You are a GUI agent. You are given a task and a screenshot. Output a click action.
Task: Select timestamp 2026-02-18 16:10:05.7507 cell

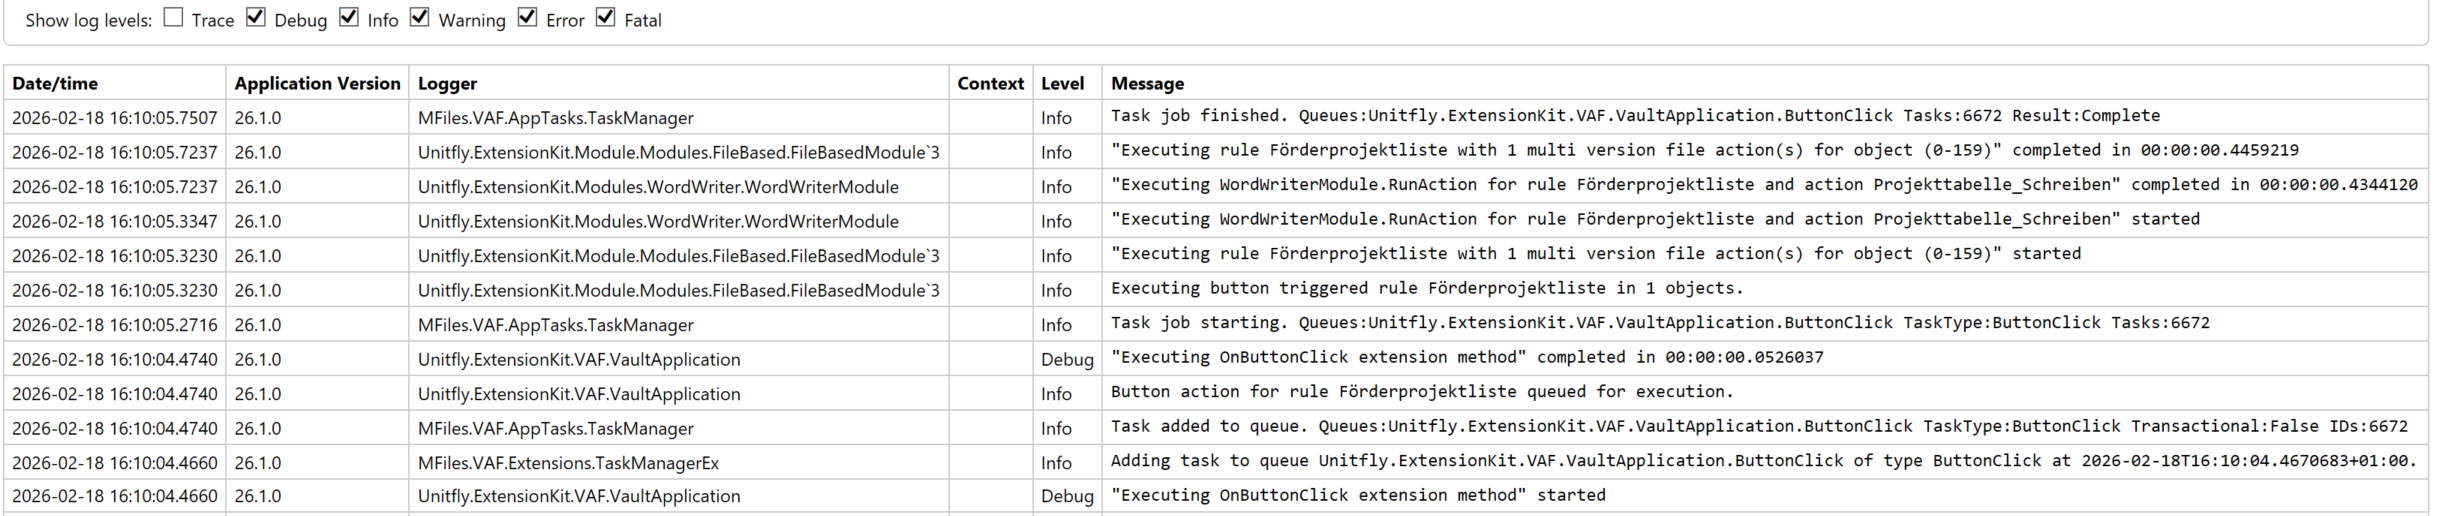tap(114, 118)
